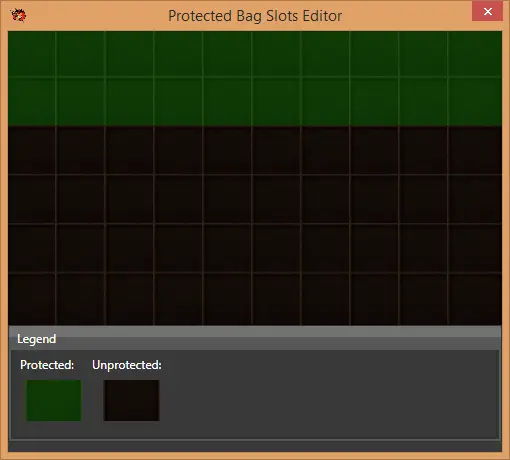Protect first slot in fourth row

[32, 199]
